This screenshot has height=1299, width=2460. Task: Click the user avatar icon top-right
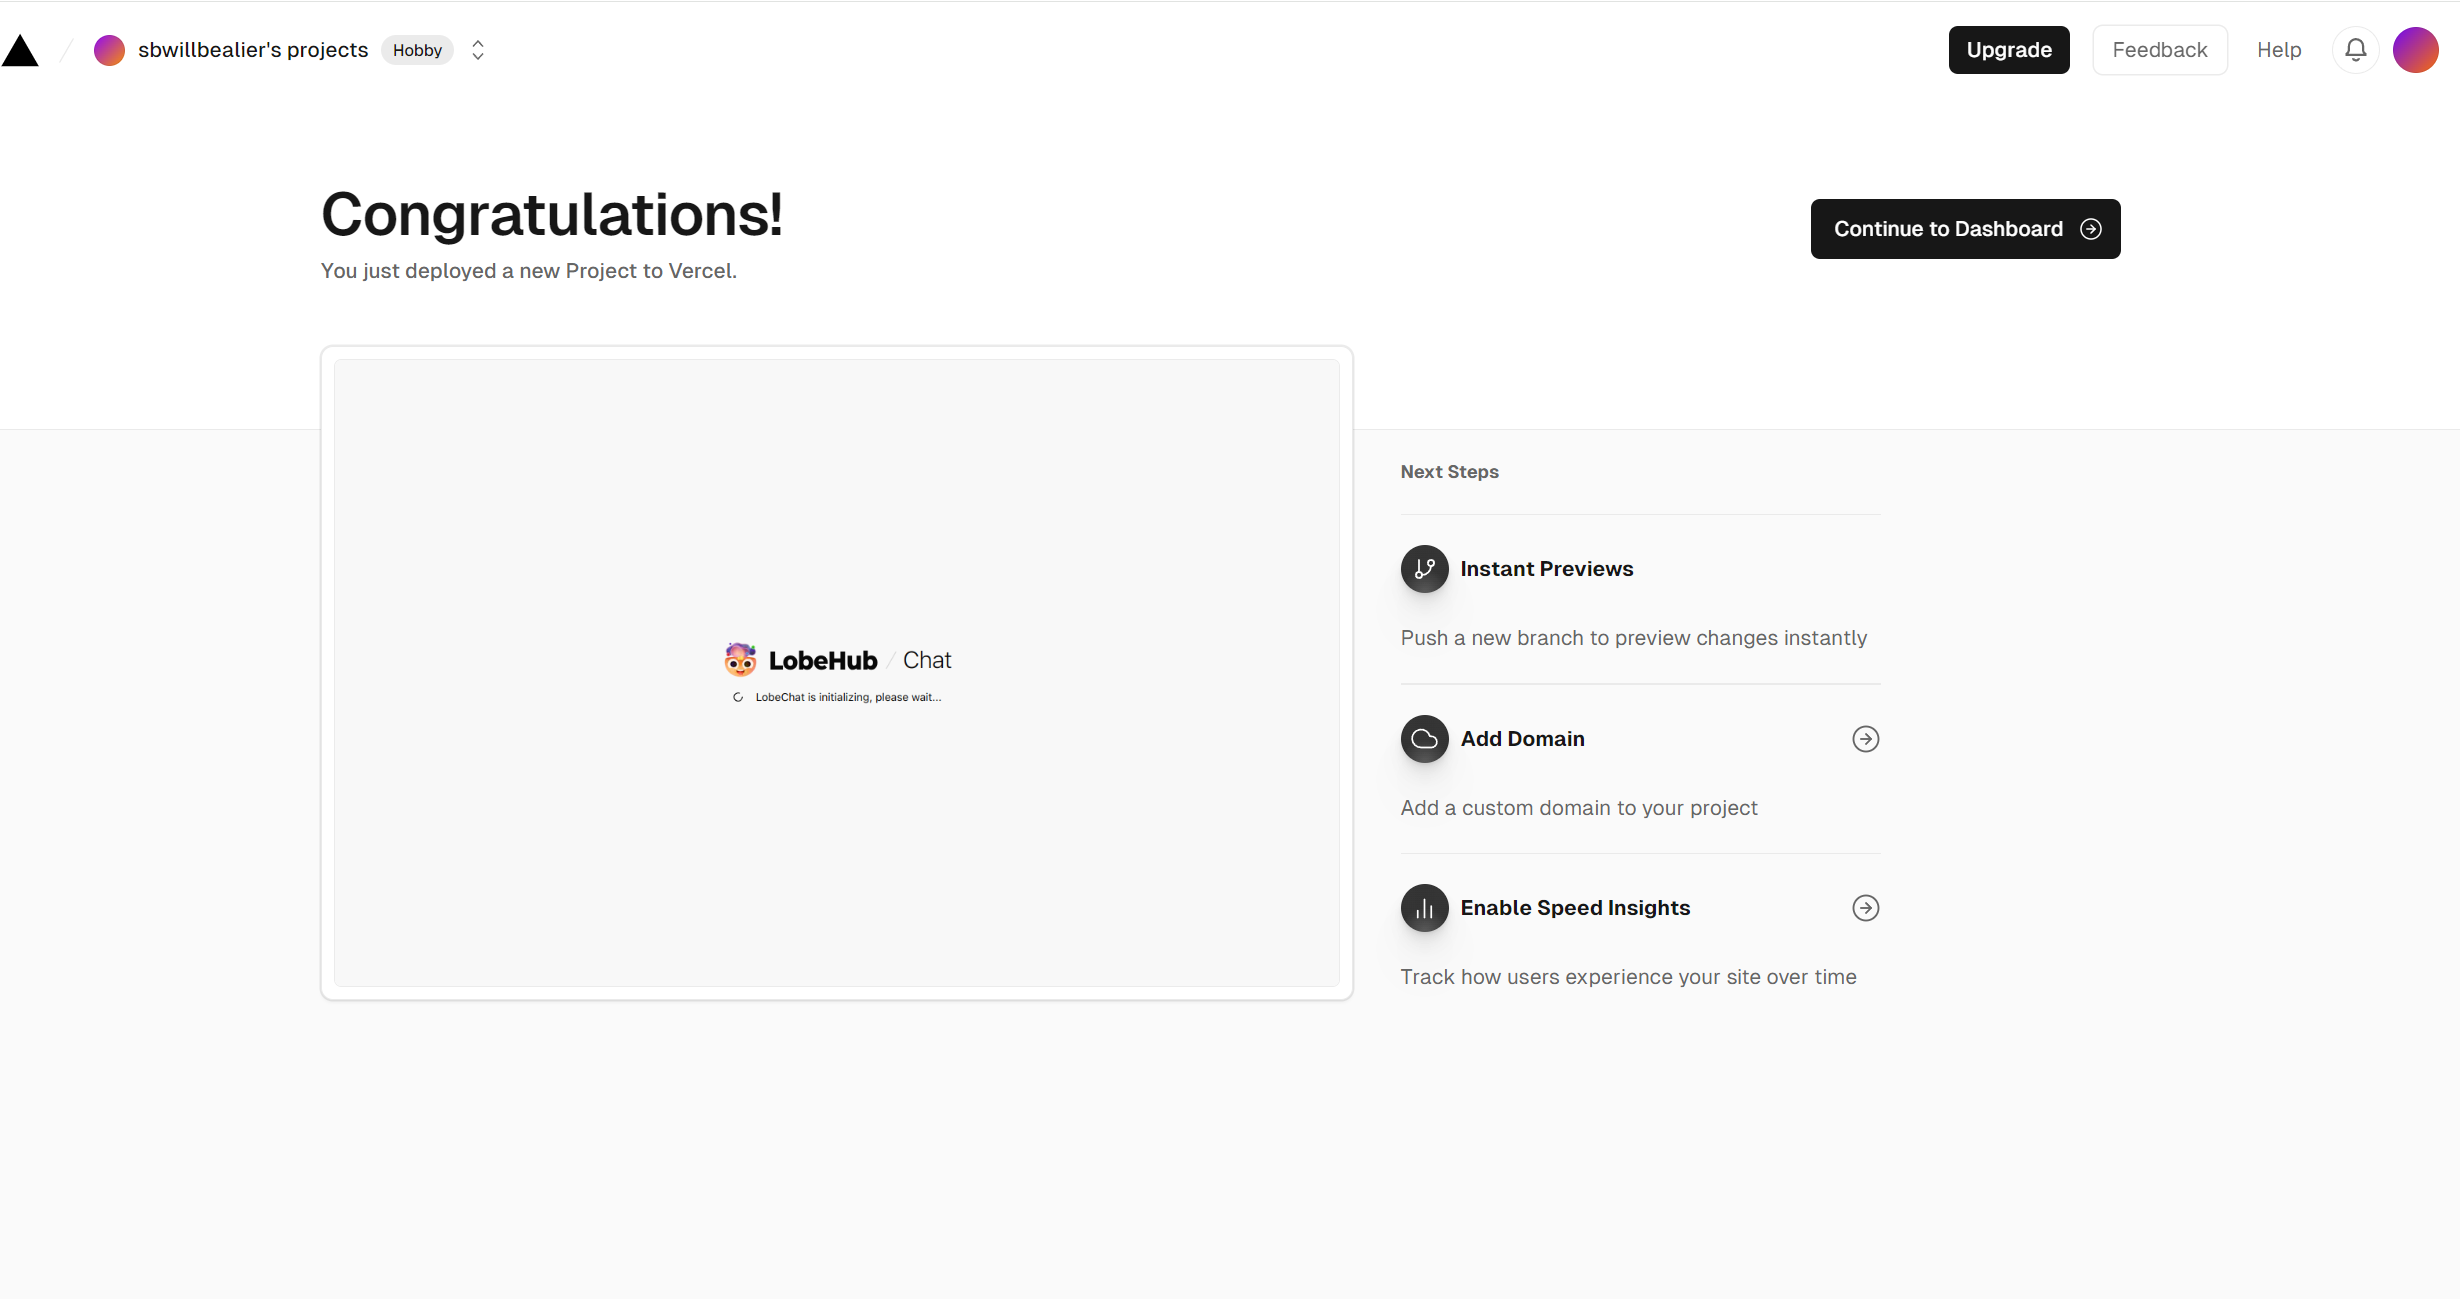click(2414, 49)
